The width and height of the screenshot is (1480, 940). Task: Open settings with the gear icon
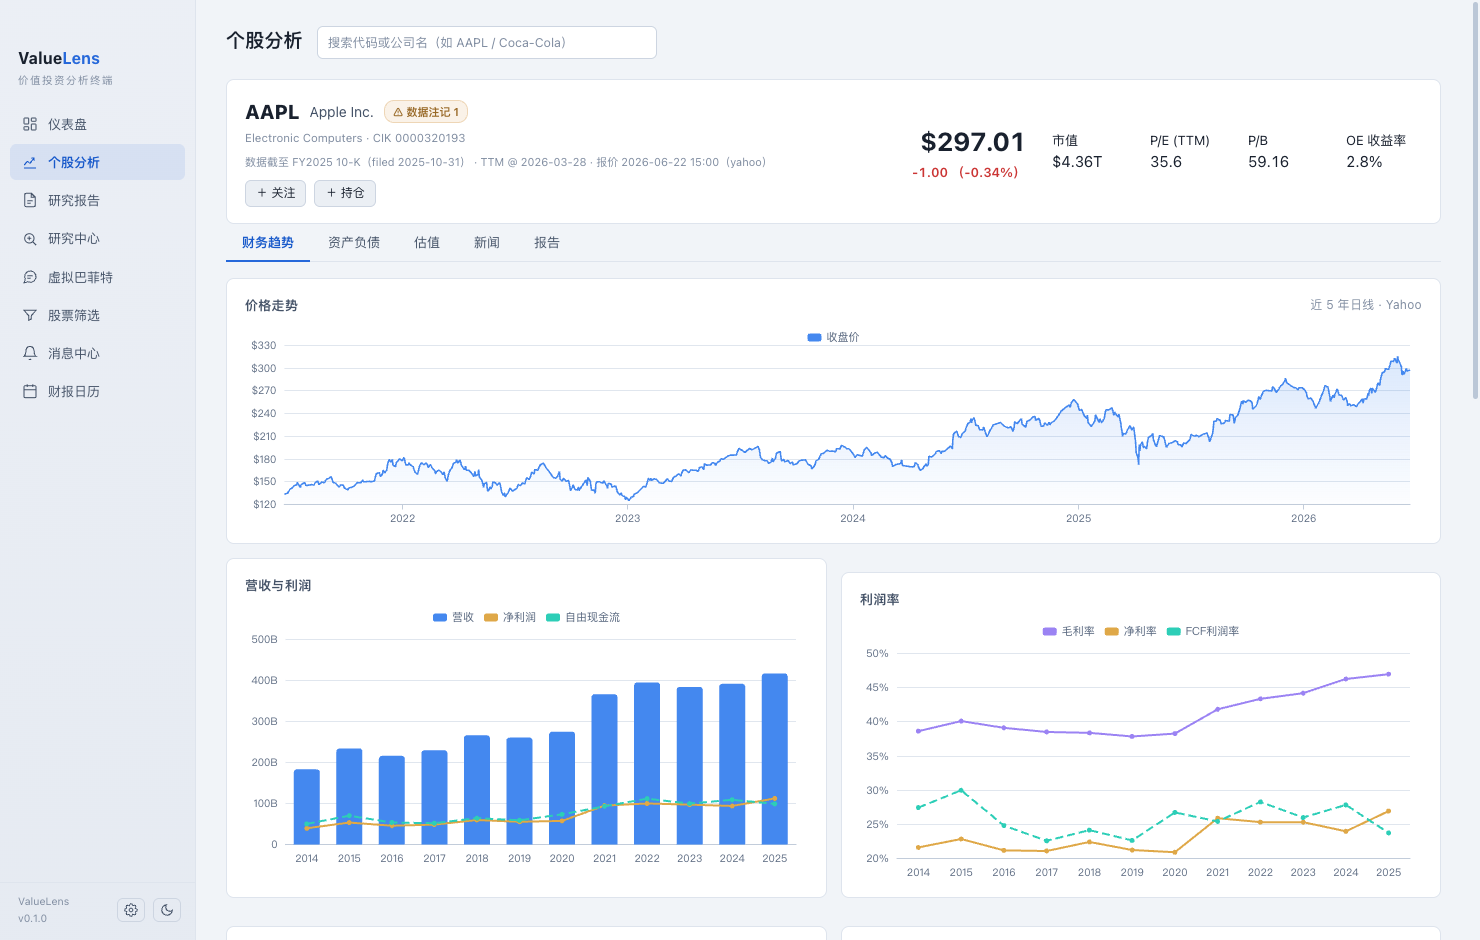pos(131,910)
